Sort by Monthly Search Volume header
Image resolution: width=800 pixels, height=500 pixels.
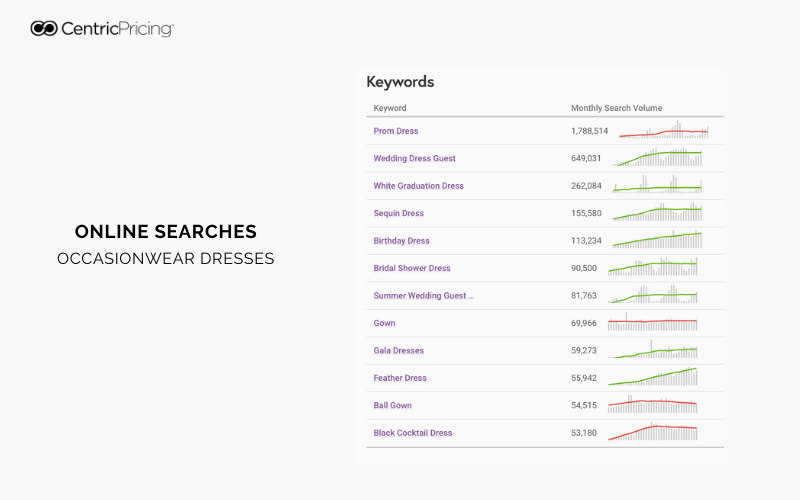click(616, 108)
